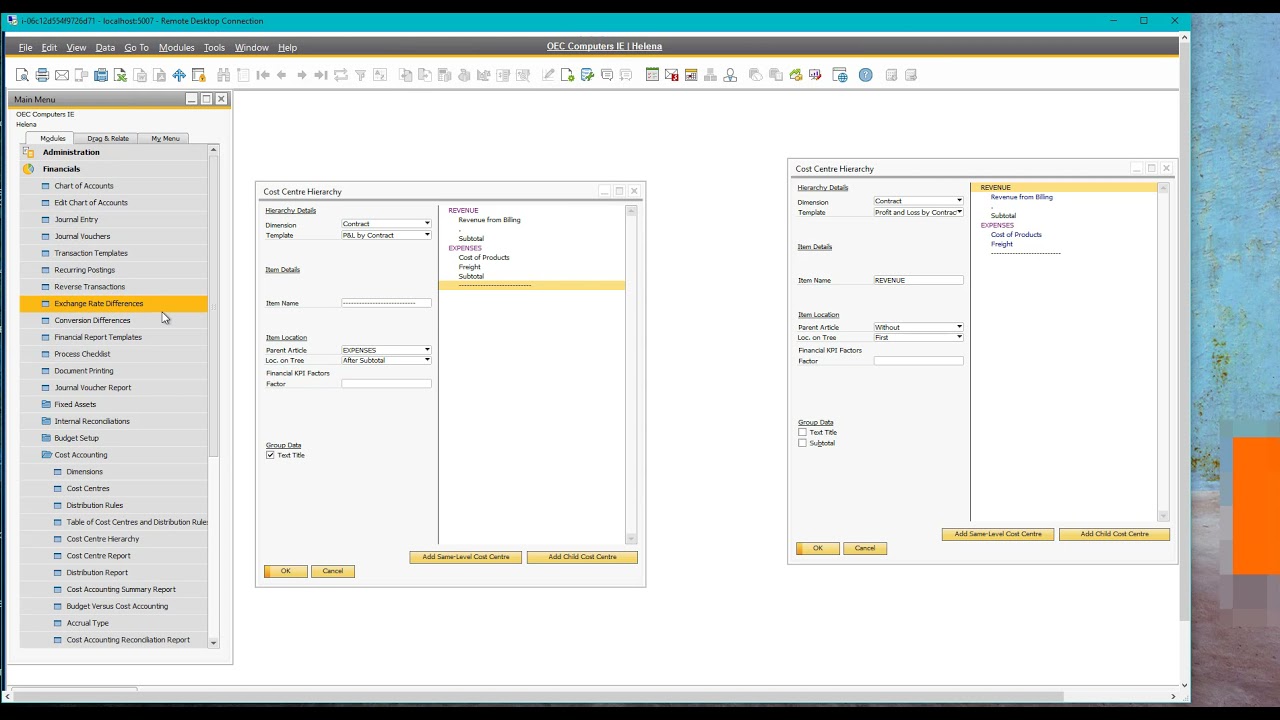This screenshot has width=1280, height=720.
Task: Click the Print toolbar icon
Action: pyautogui.click(x=42, y=75)
